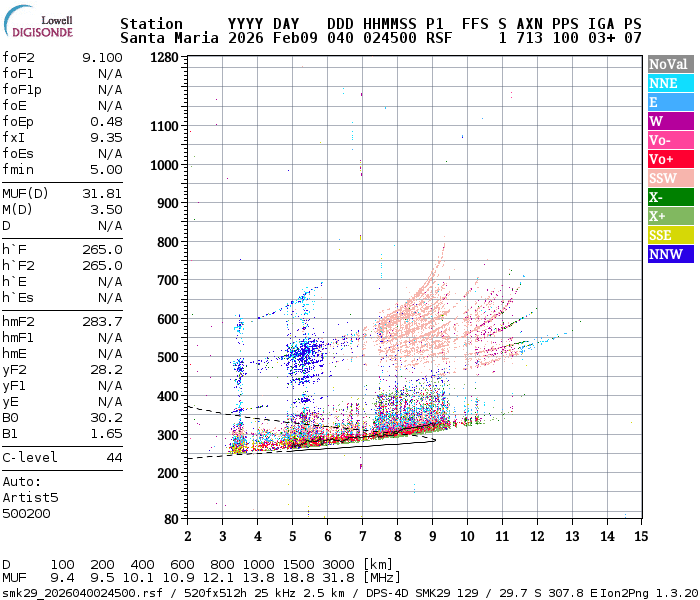Viewport: 700px width, 600px height.
Task: Click the h`Es N/A value
Action: tap(110, 298)
